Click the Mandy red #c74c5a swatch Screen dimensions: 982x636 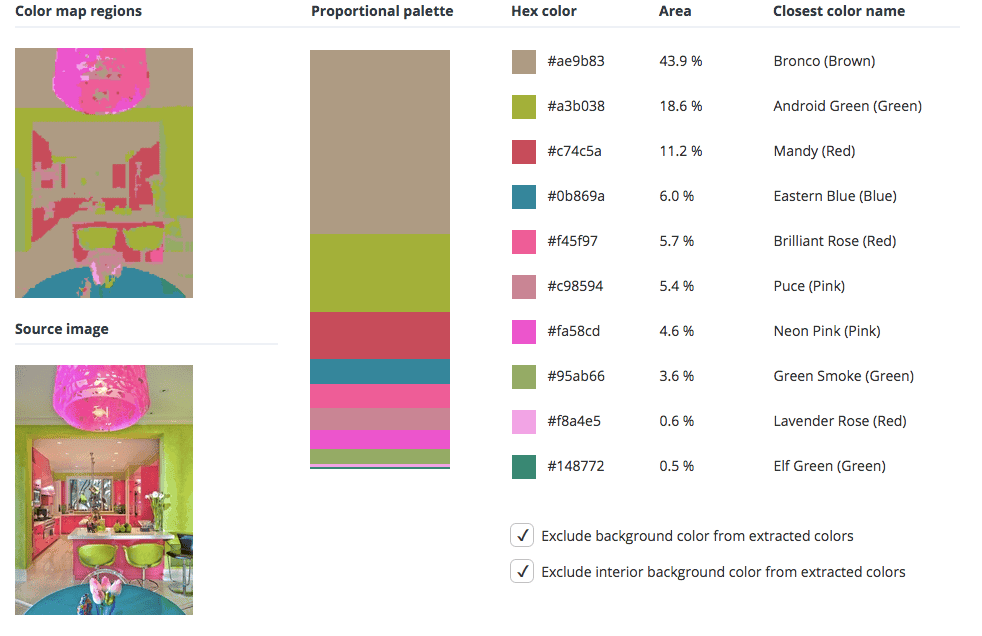524,152
